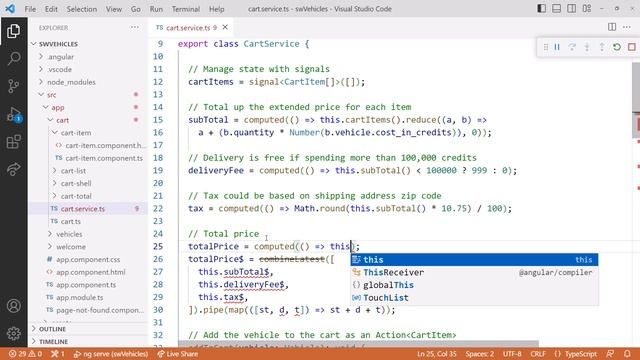Collapse the src folder
The image size is (640, 360).
pos(51,95)
